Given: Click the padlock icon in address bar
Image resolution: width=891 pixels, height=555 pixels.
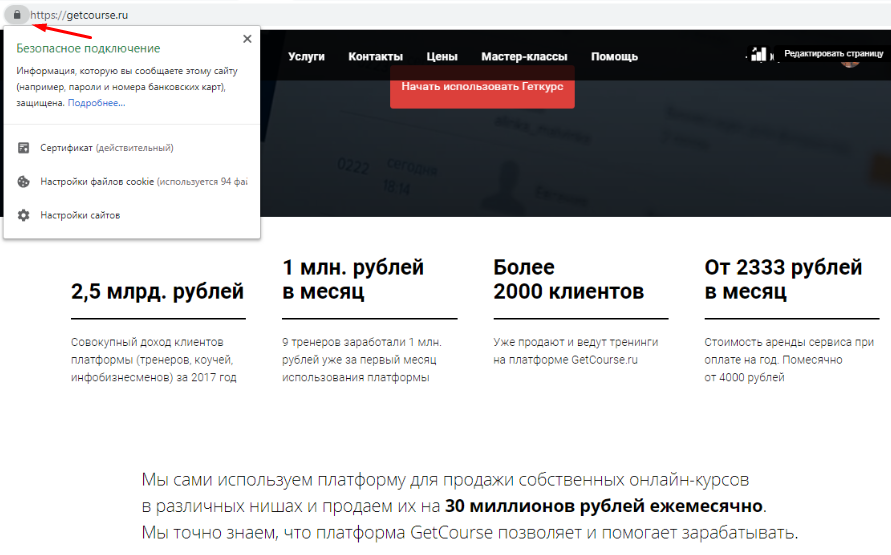Looking at the screenshot, I should coord(17,15).
